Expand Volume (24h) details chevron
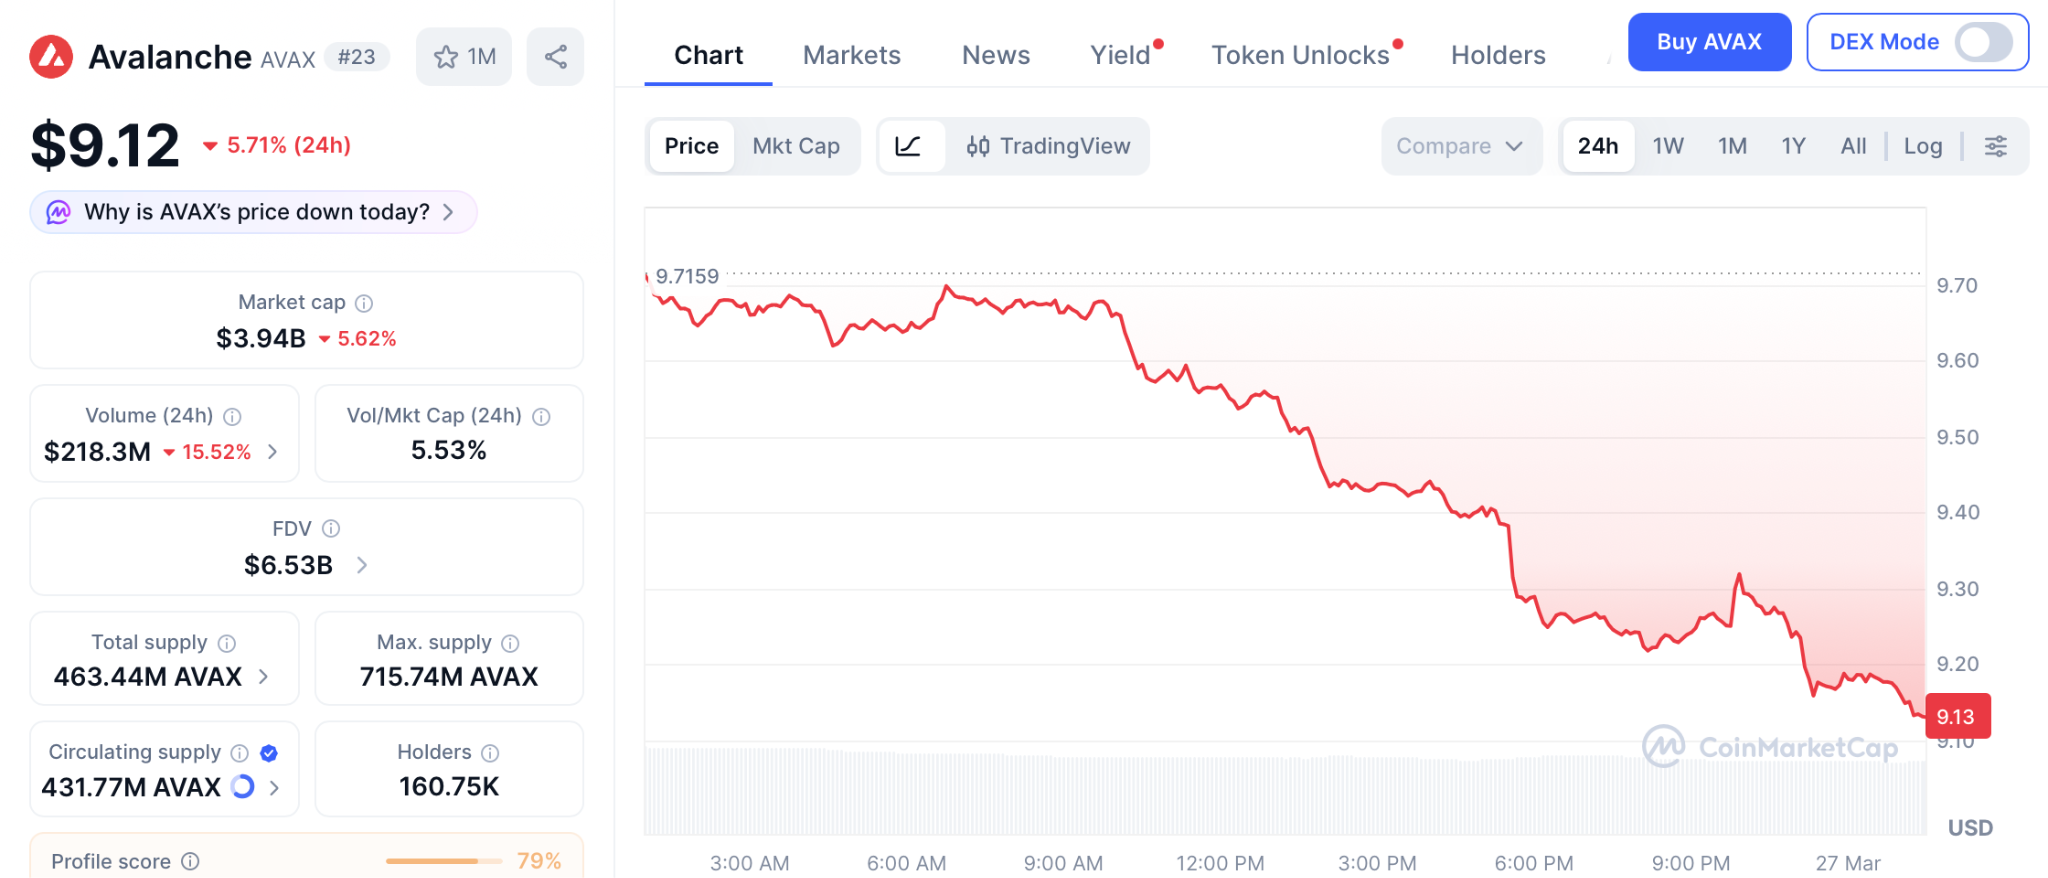 point(273,452)
